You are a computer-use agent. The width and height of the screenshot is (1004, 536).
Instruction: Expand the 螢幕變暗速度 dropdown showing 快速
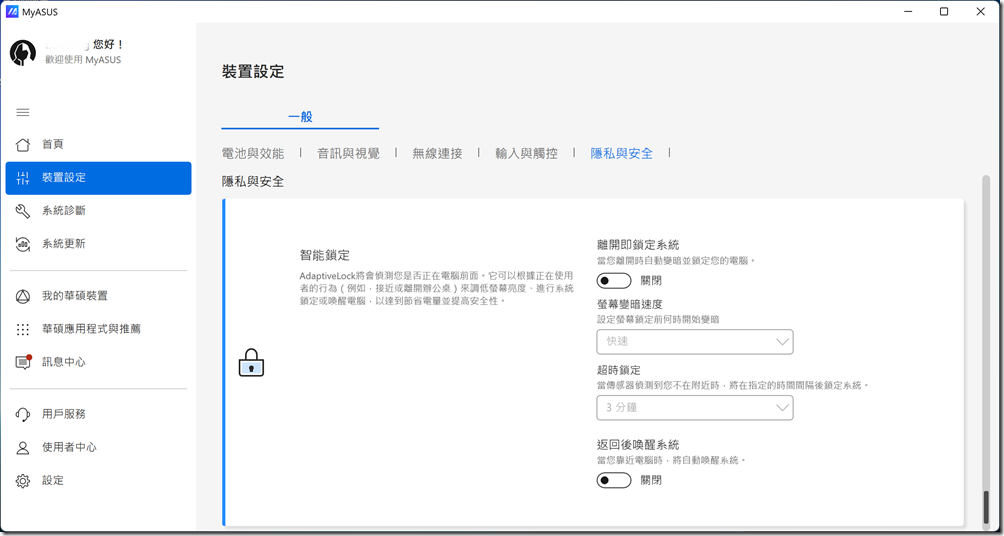694,342
